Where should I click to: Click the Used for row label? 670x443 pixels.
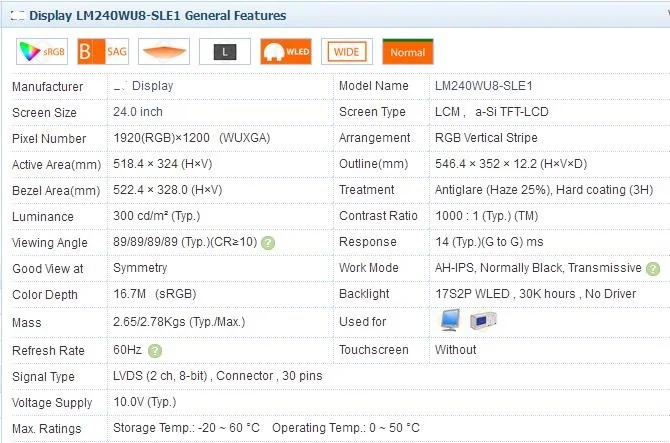point(363,322)
